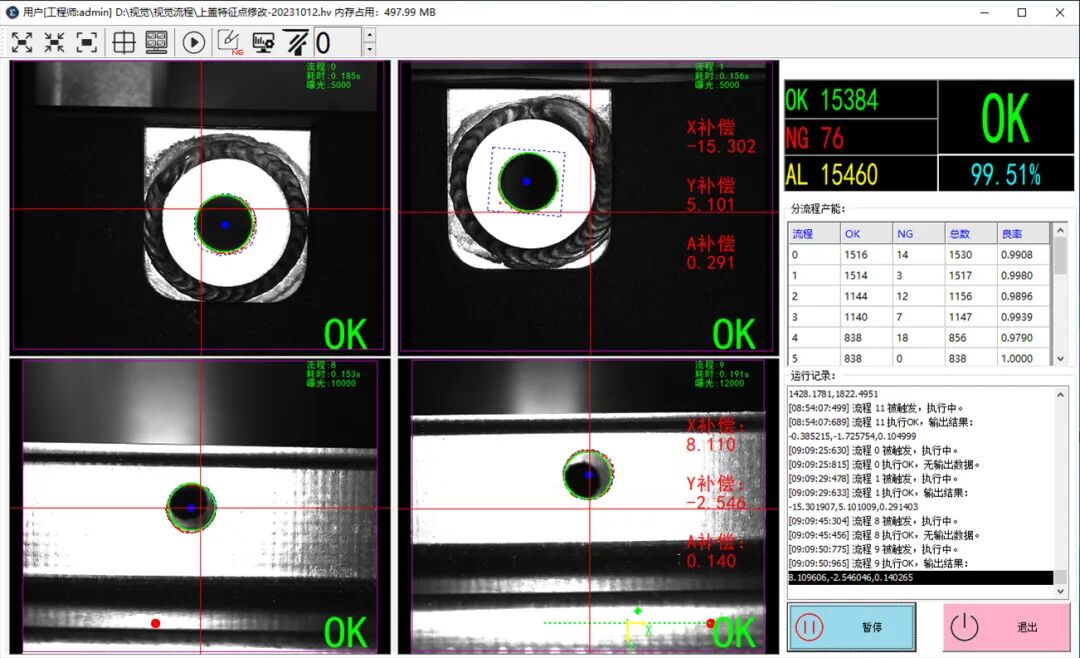This screenshot has height=658, width=1080.
Task: Select yield cell 0.9896
Action: tap(1024, 296)
